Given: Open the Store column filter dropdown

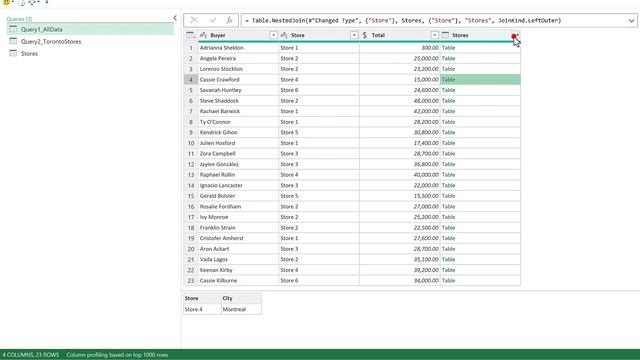Looking at the screenshot, I should pos(354,36).
